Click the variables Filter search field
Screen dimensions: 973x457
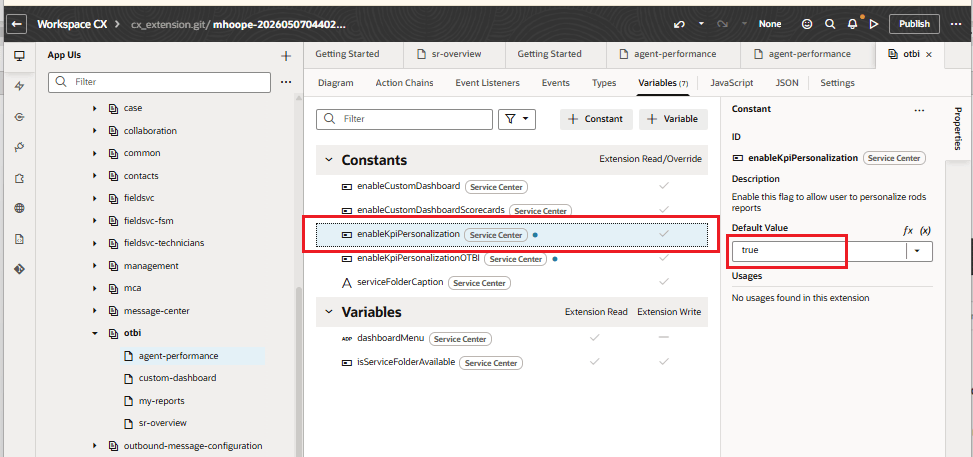tap(405, 119)
